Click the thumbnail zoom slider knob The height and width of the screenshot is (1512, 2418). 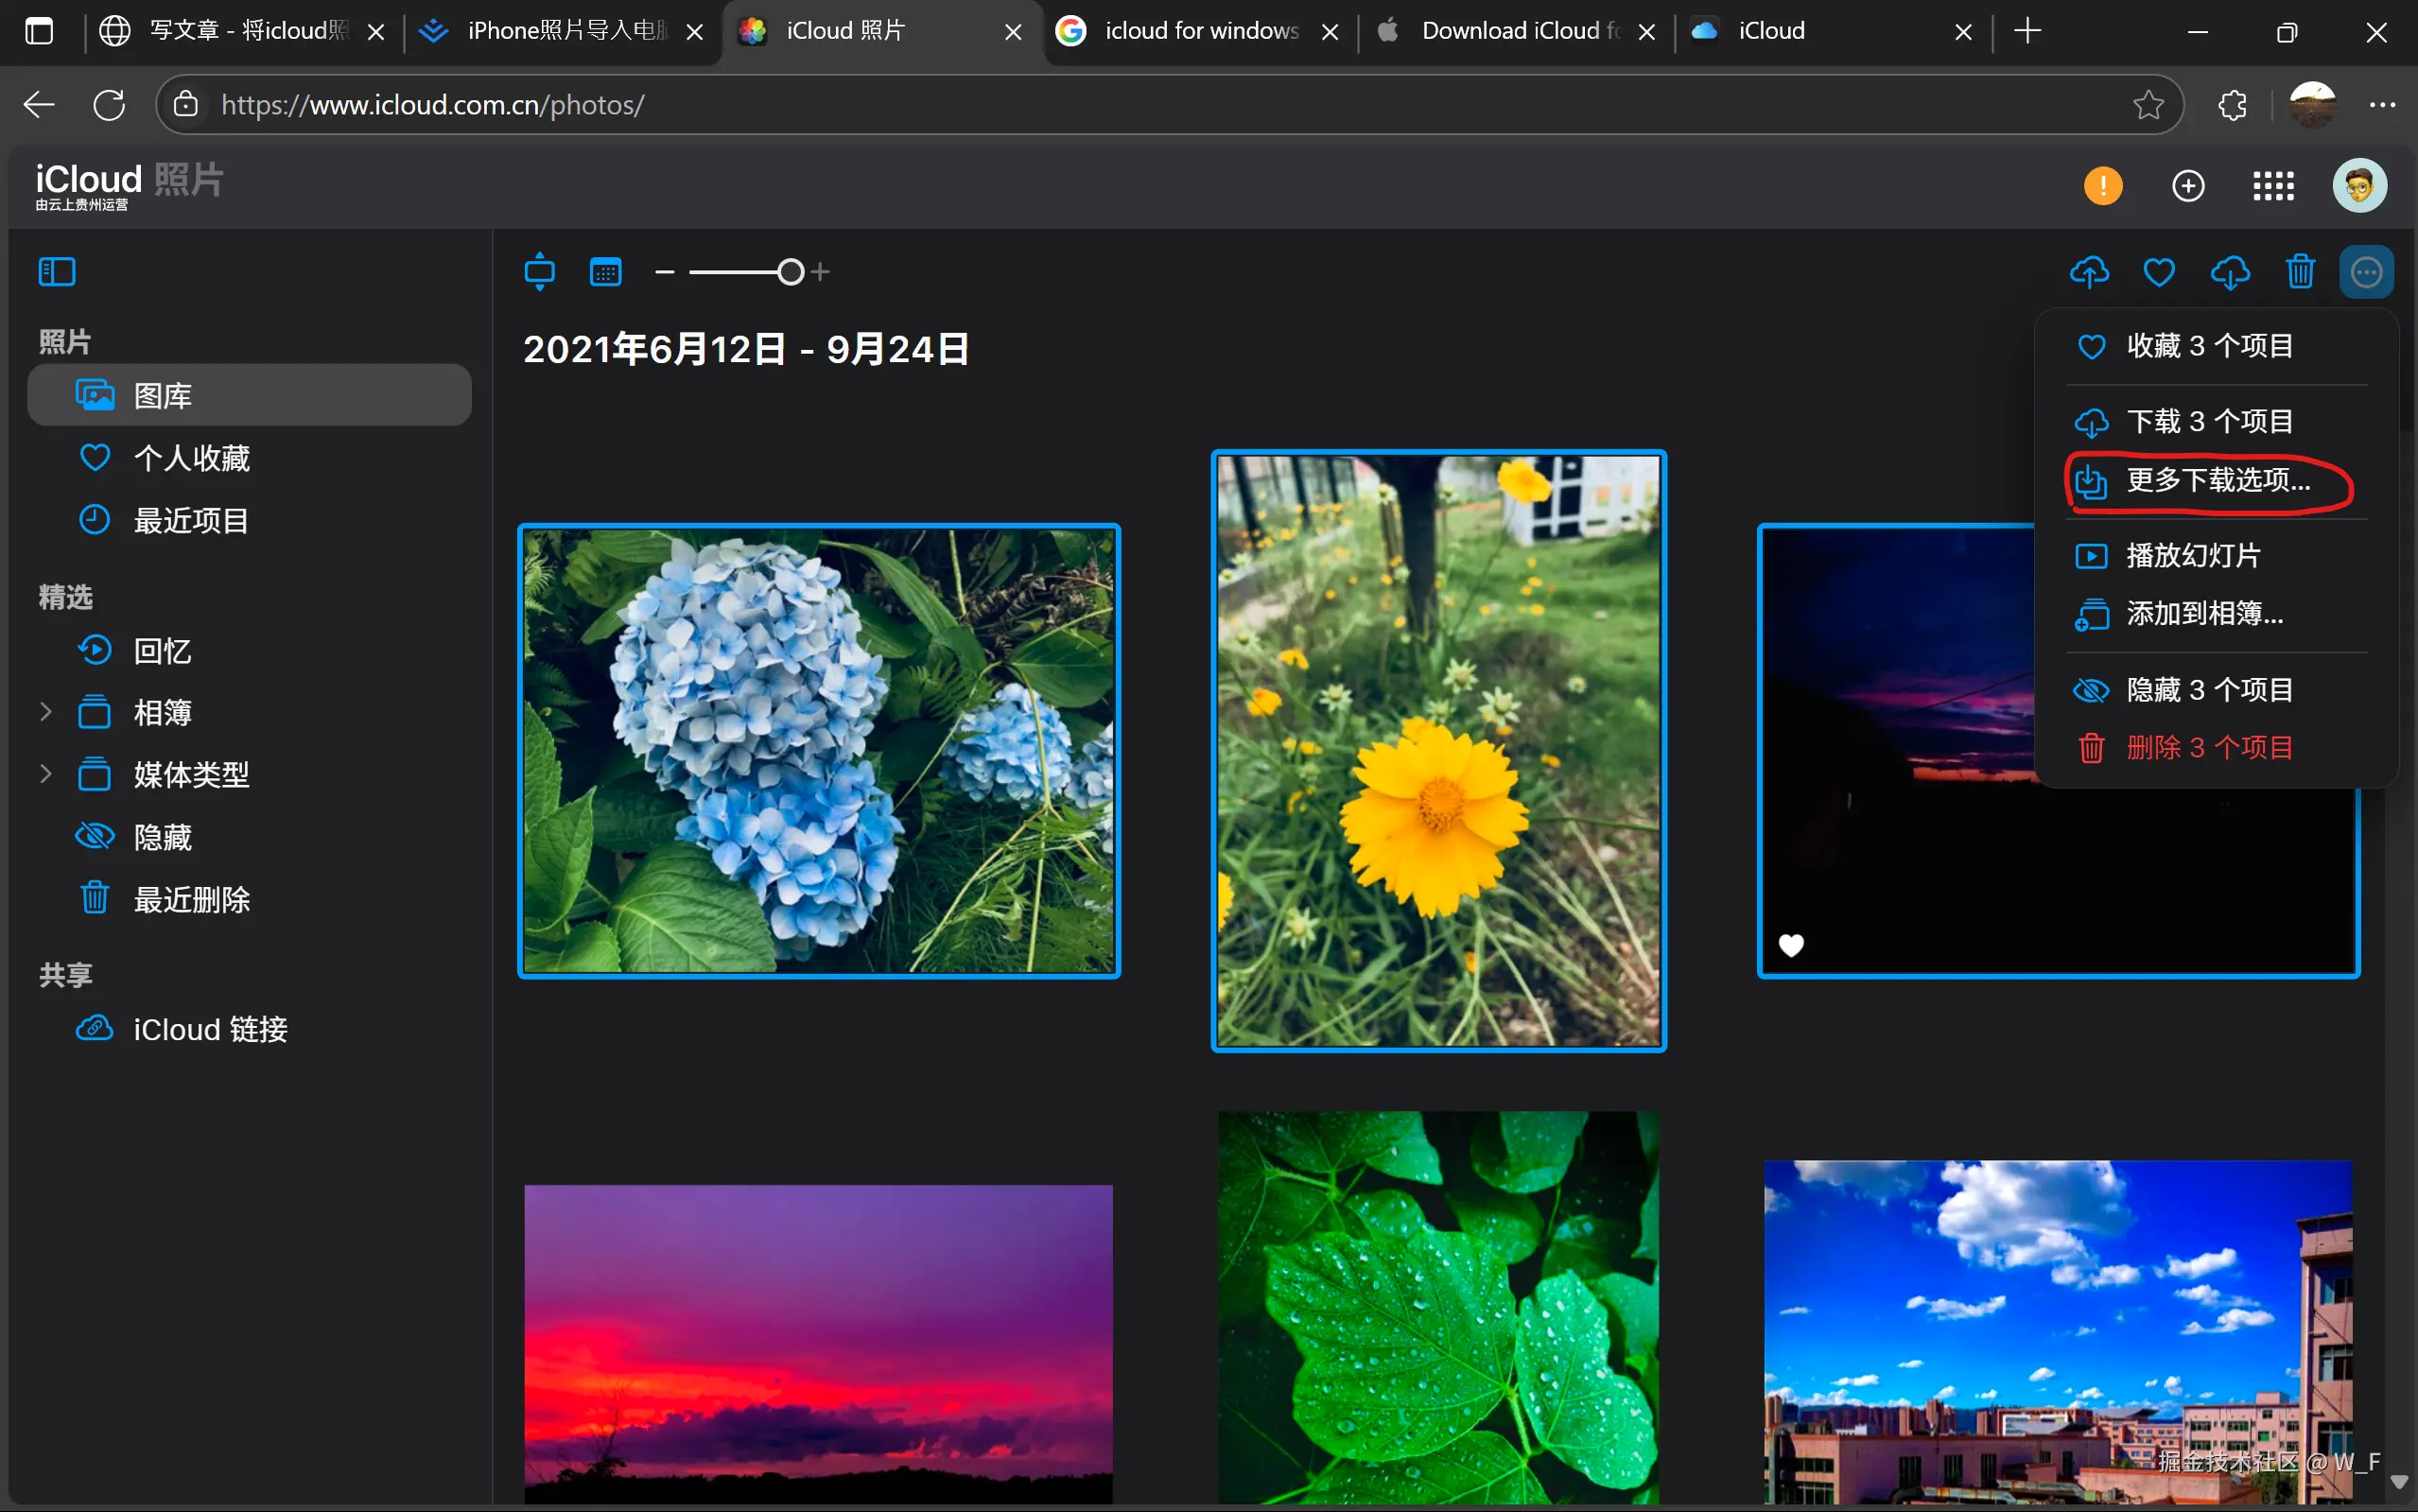[x=790, y=272]
